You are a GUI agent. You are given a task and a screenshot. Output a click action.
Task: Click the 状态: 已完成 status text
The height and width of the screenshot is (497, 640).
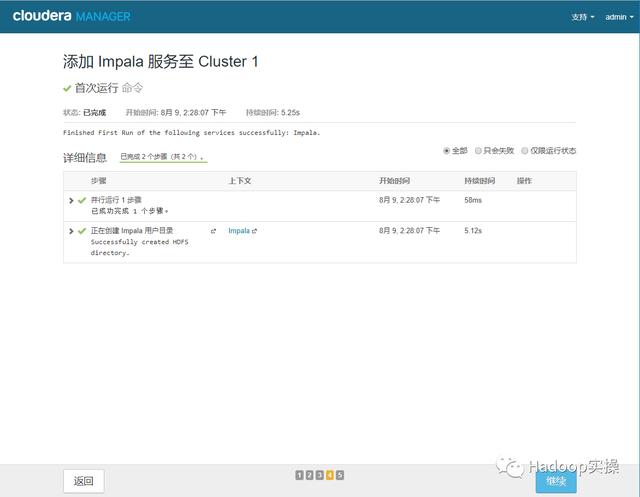coord(84,113)
